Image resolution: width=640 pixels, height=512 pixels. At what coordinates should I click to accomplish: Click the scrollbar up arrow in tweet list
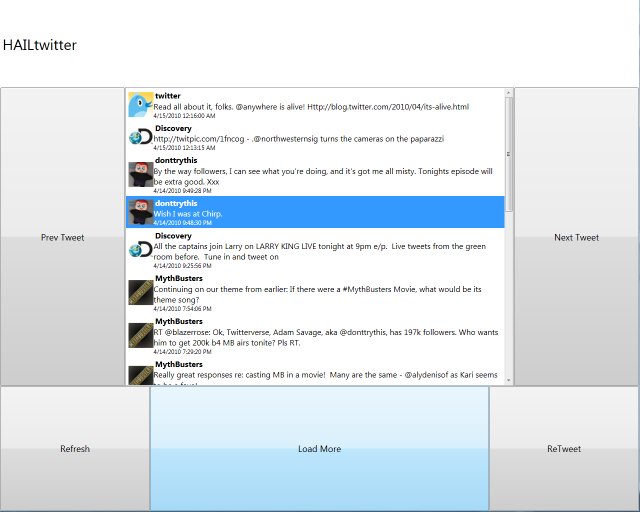point(509,93)
